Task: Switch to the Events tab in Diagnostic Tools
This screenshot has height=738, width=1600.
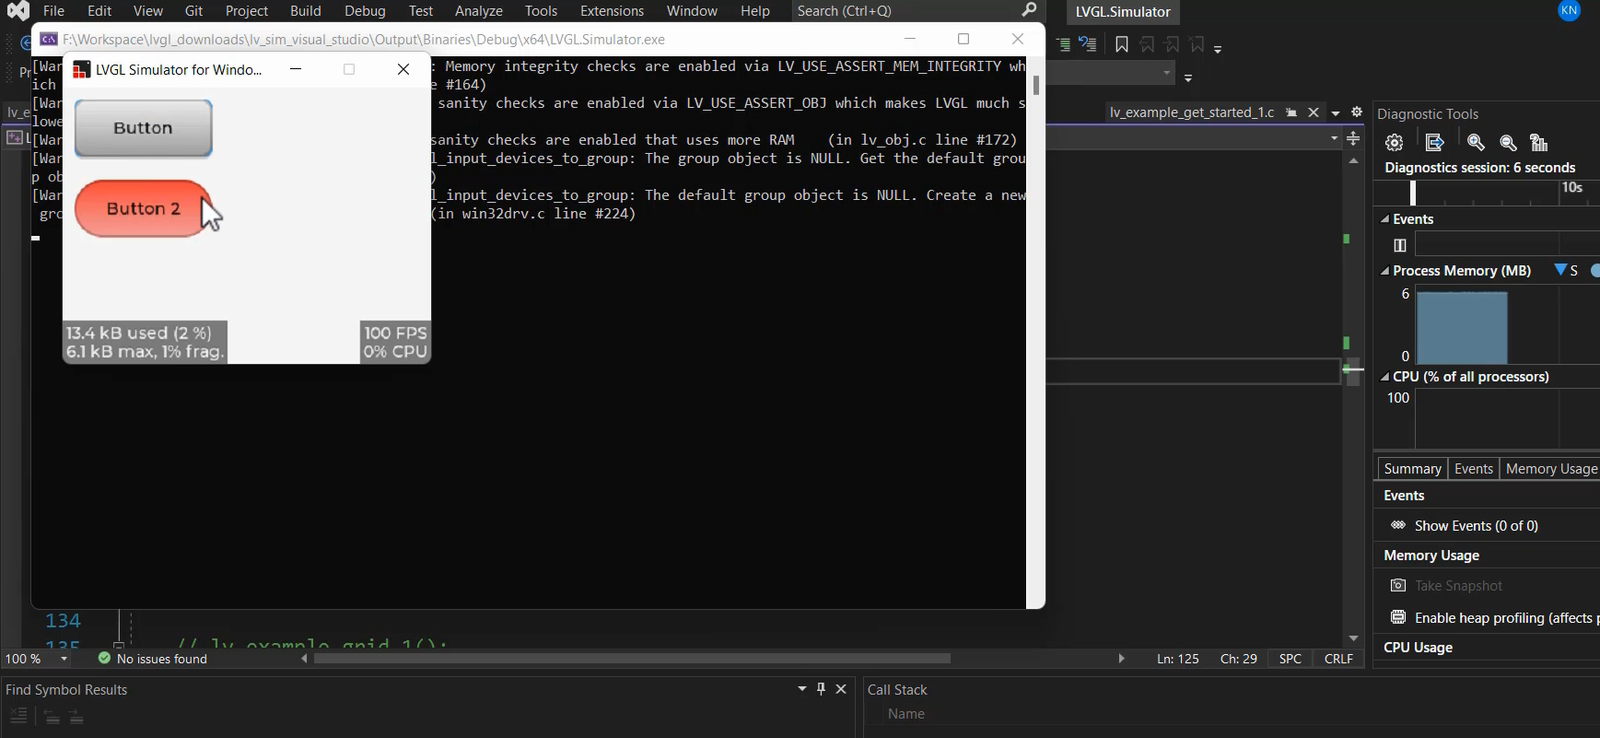Action: click(x=1473, y=468)
